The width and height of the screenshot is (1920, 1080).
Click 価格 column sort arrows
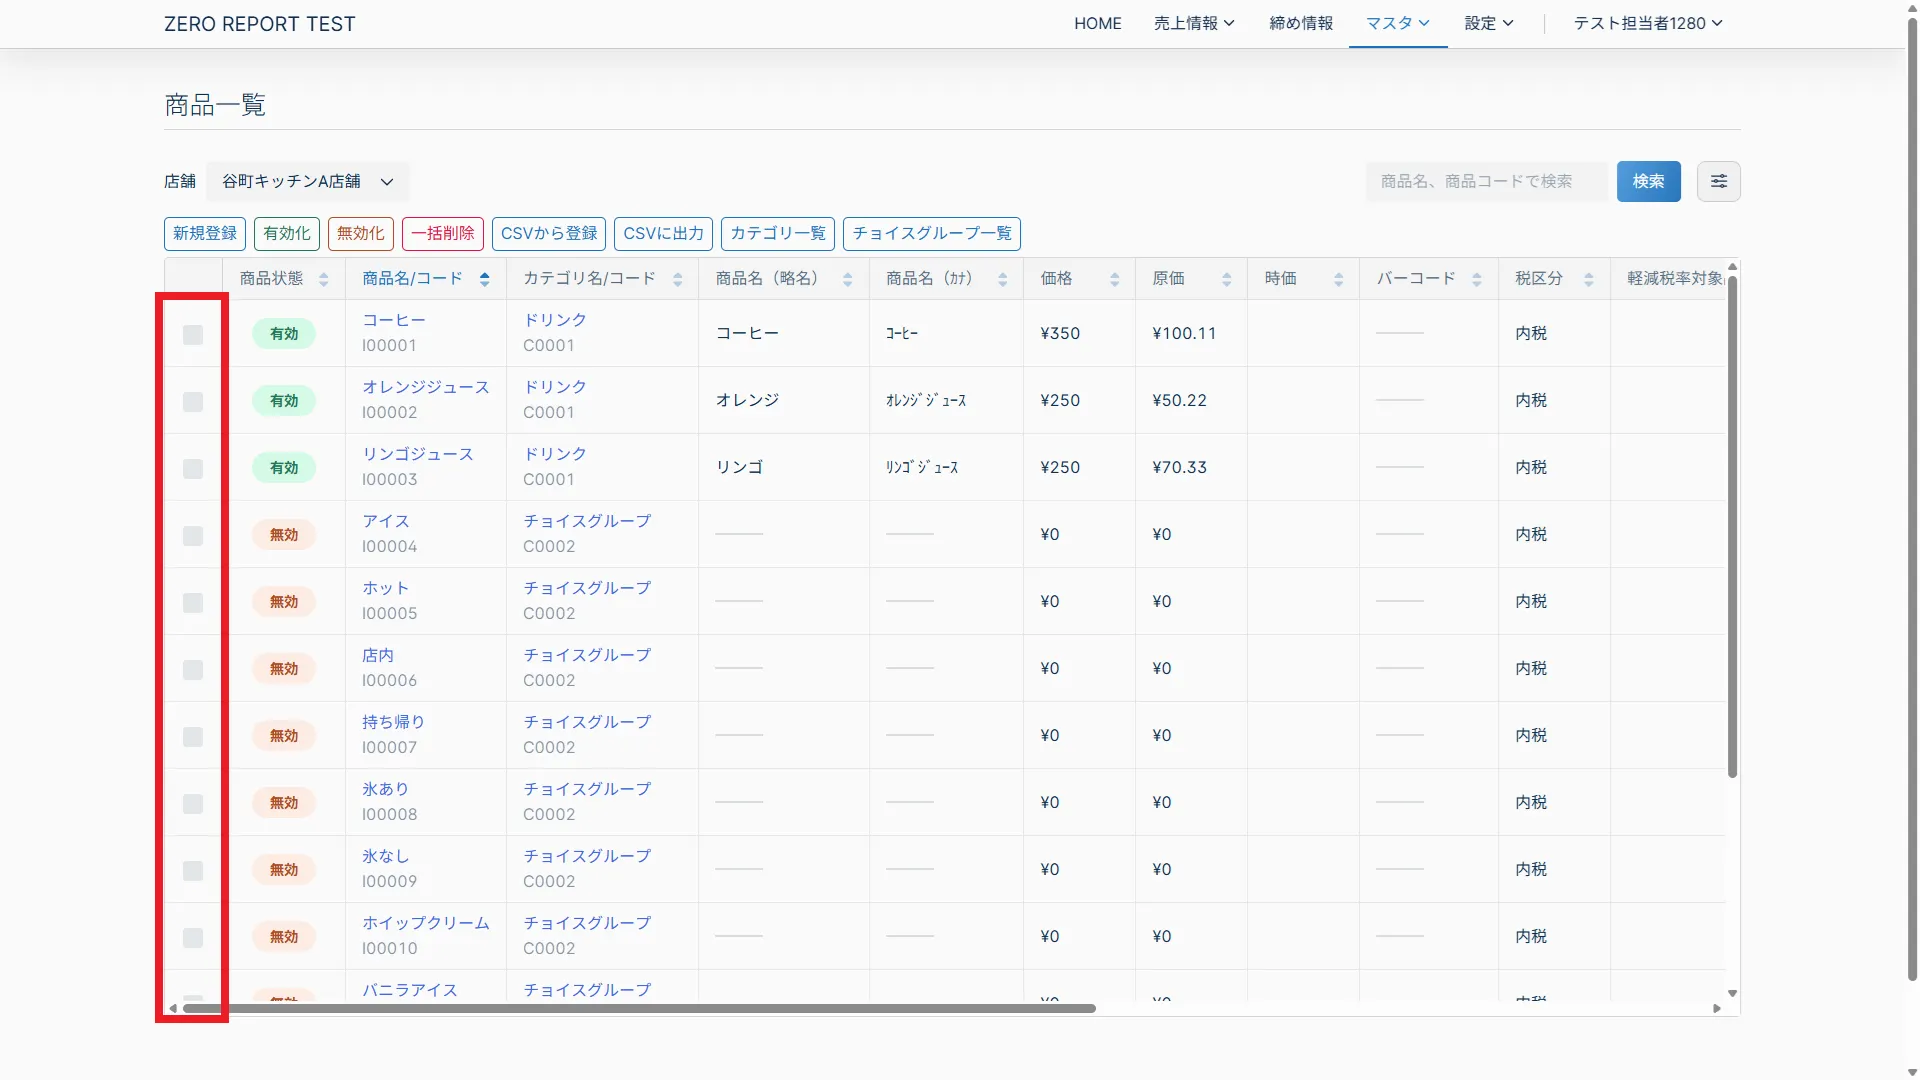(1114, 279)
